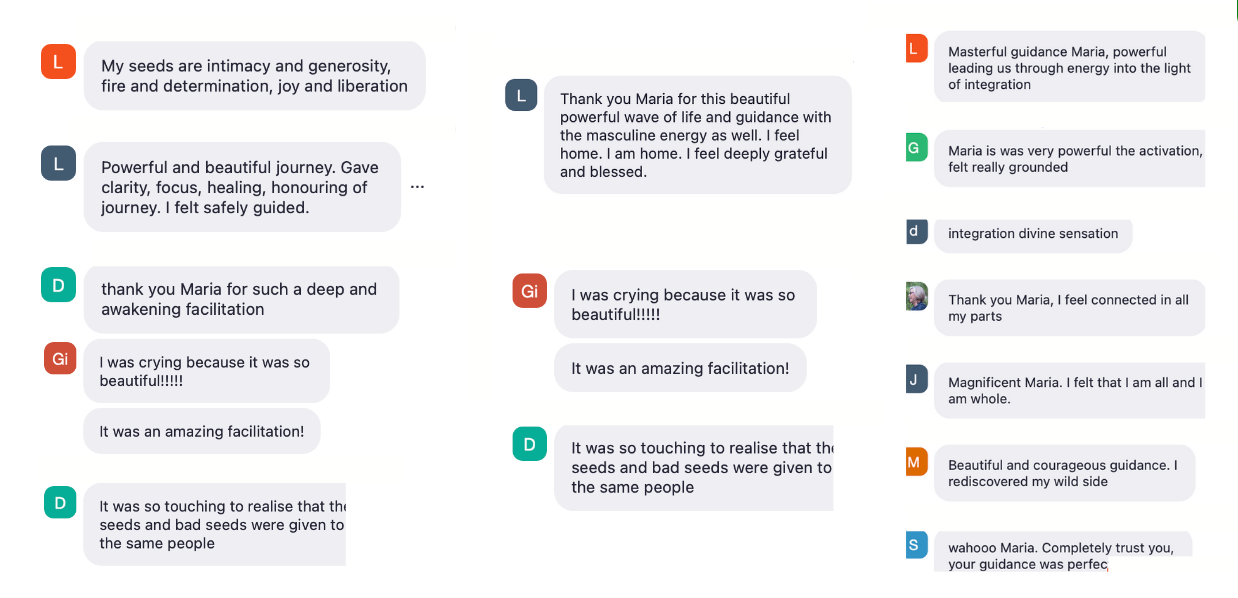Click the "integration divine sensation" message
The height and width of the screenshot is (598, 1238).
[1032, 234]
